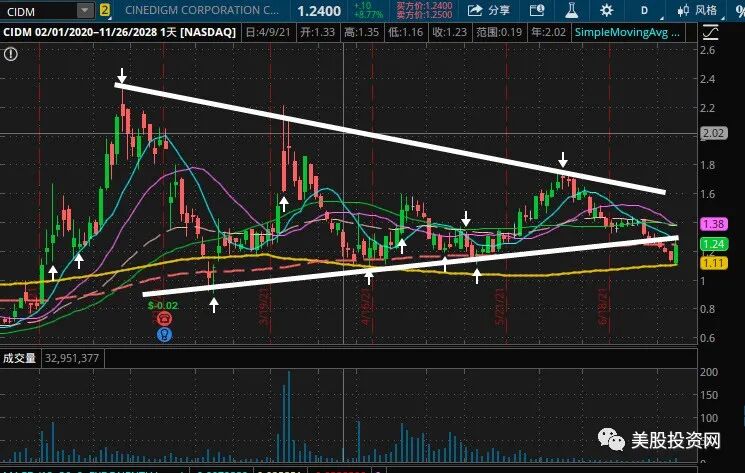This screenshot has height=473, width=745.
Task: Click the 分享 share button
Action: 488,10
